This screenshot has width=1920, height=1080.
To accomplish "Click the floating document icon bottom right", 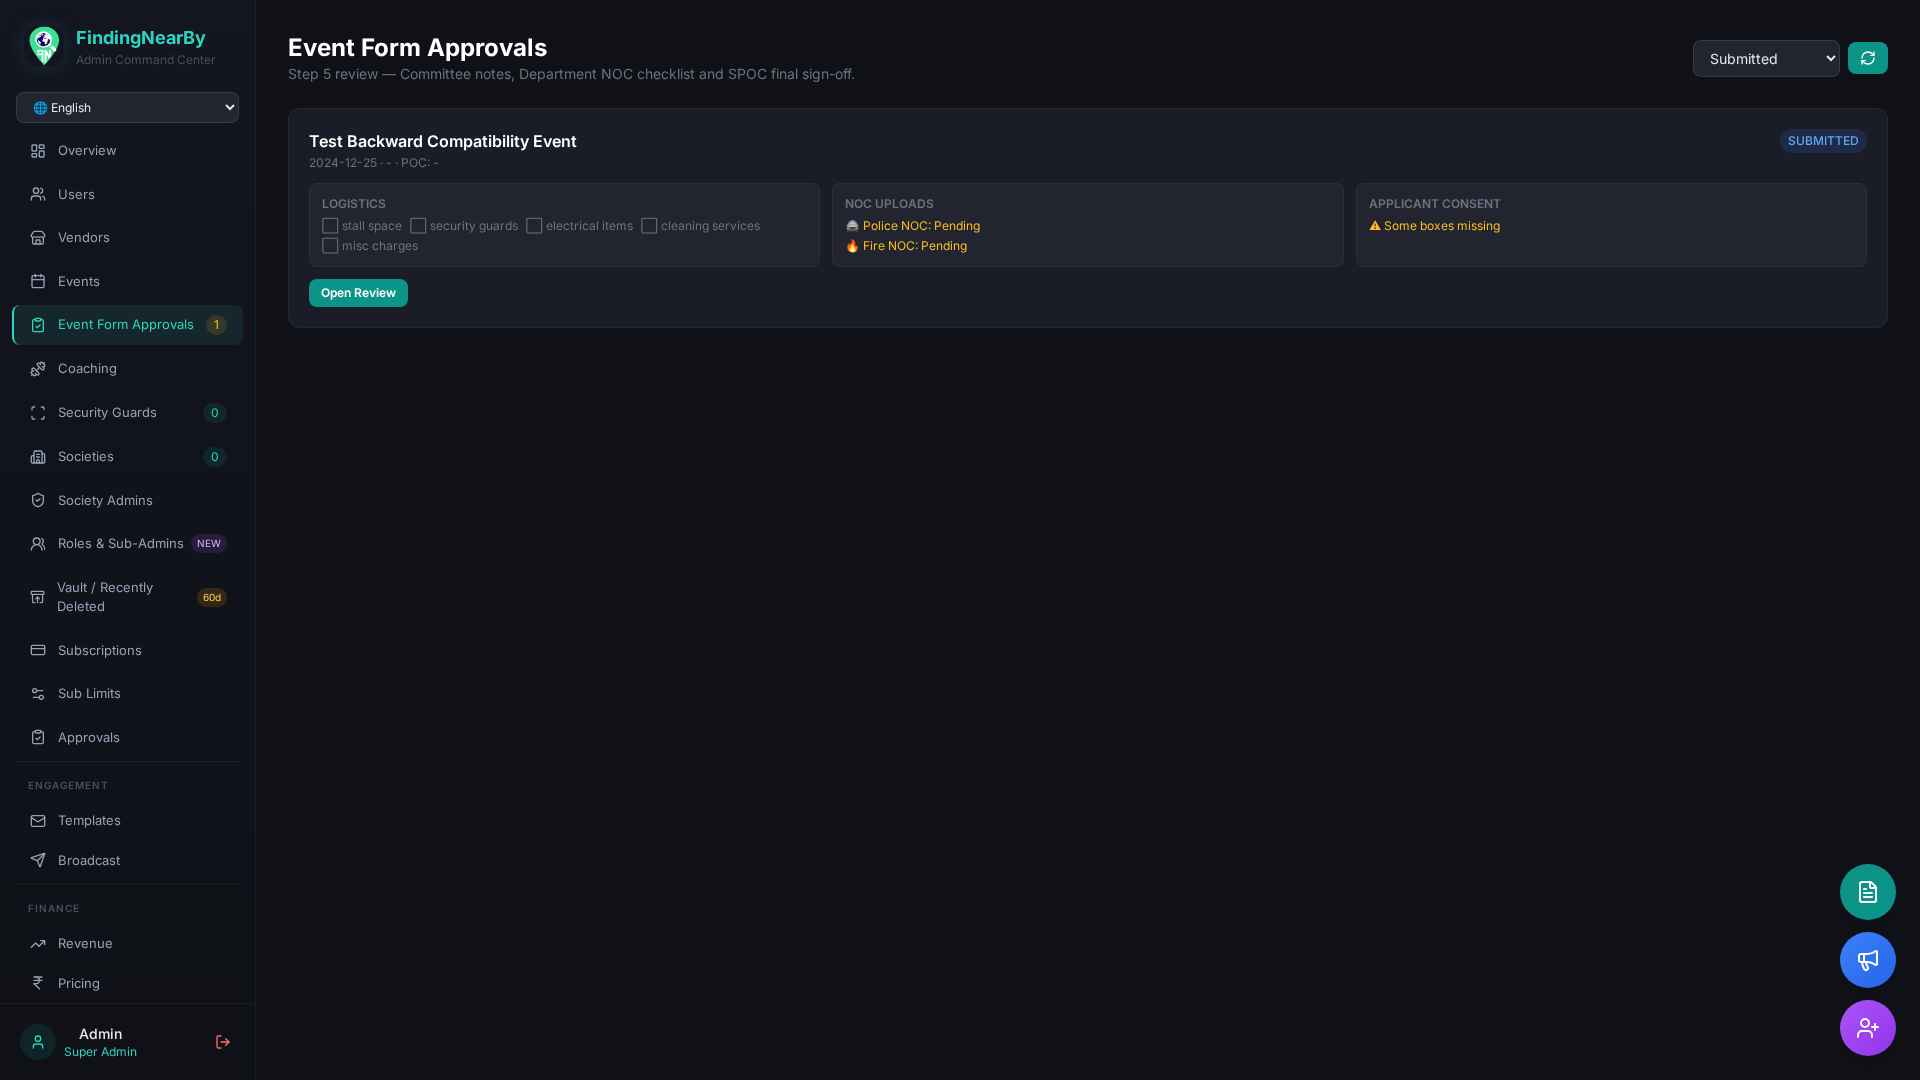I will coord(1867,891).
